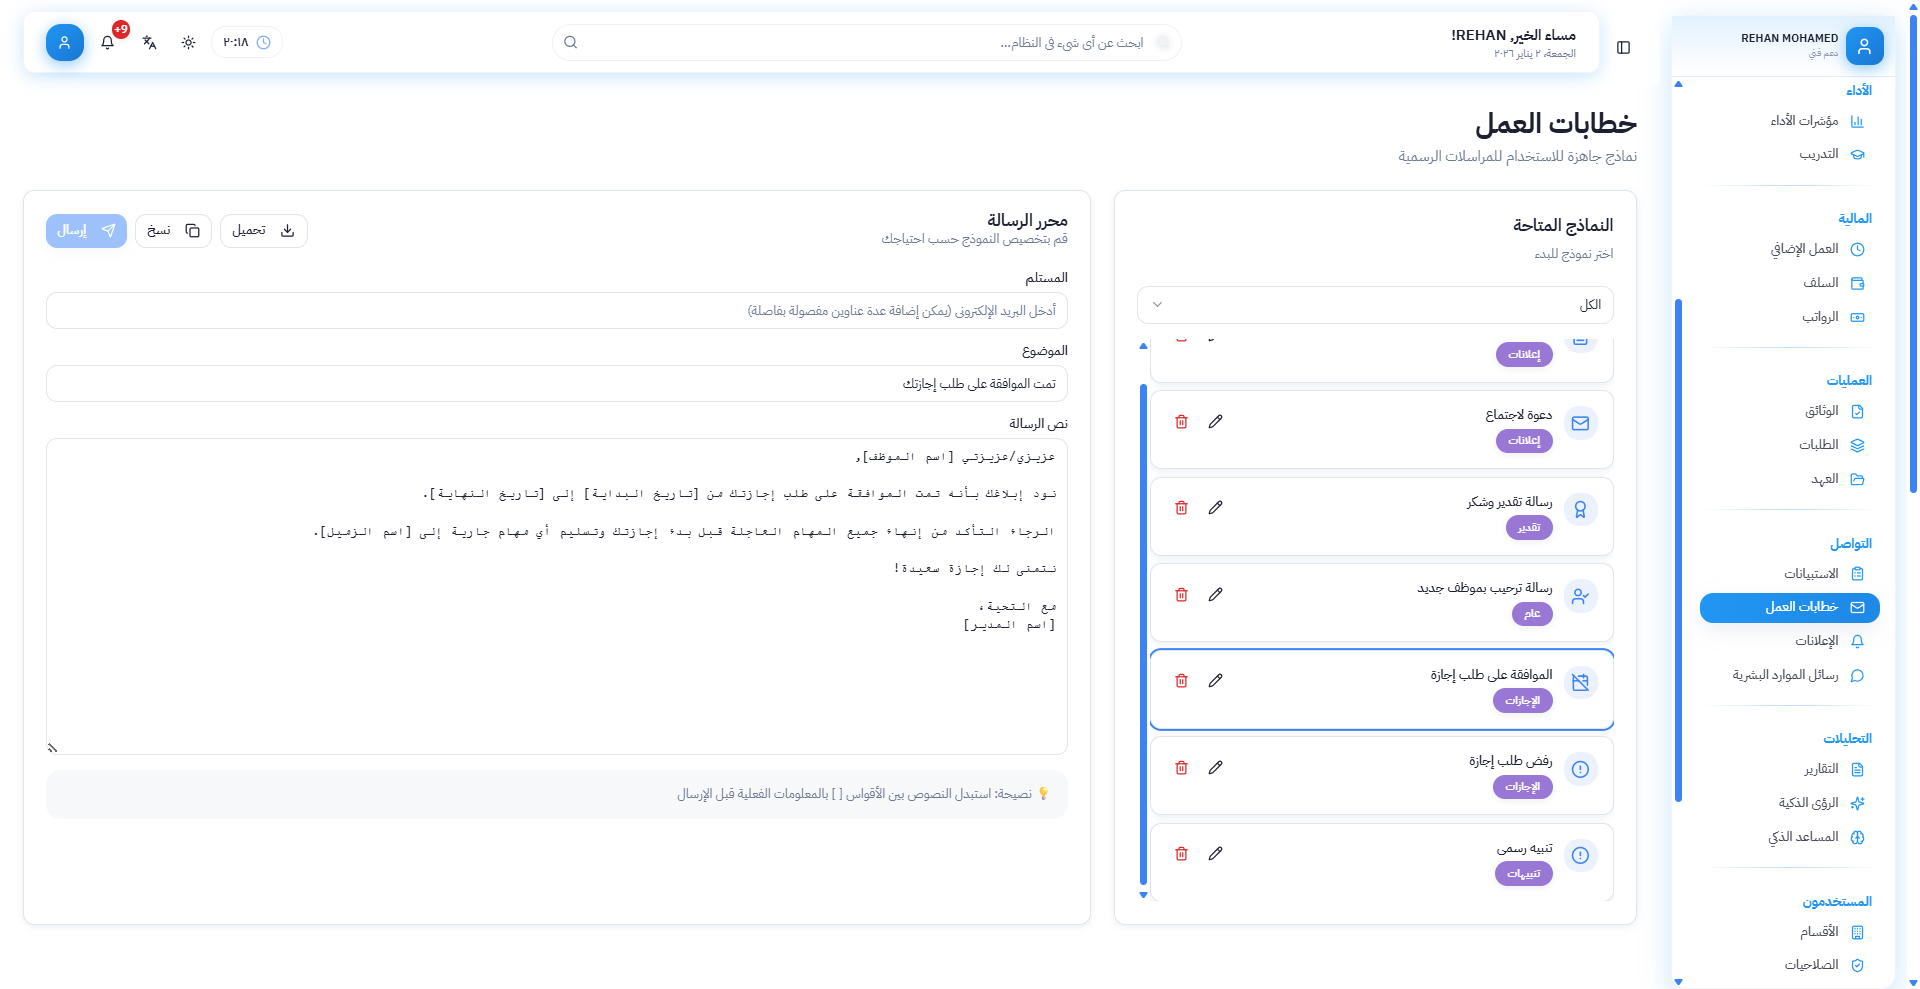This screenshot has height=989, width=1920.
Task: Click the recipient email input field
Action: tap(556, 311)
